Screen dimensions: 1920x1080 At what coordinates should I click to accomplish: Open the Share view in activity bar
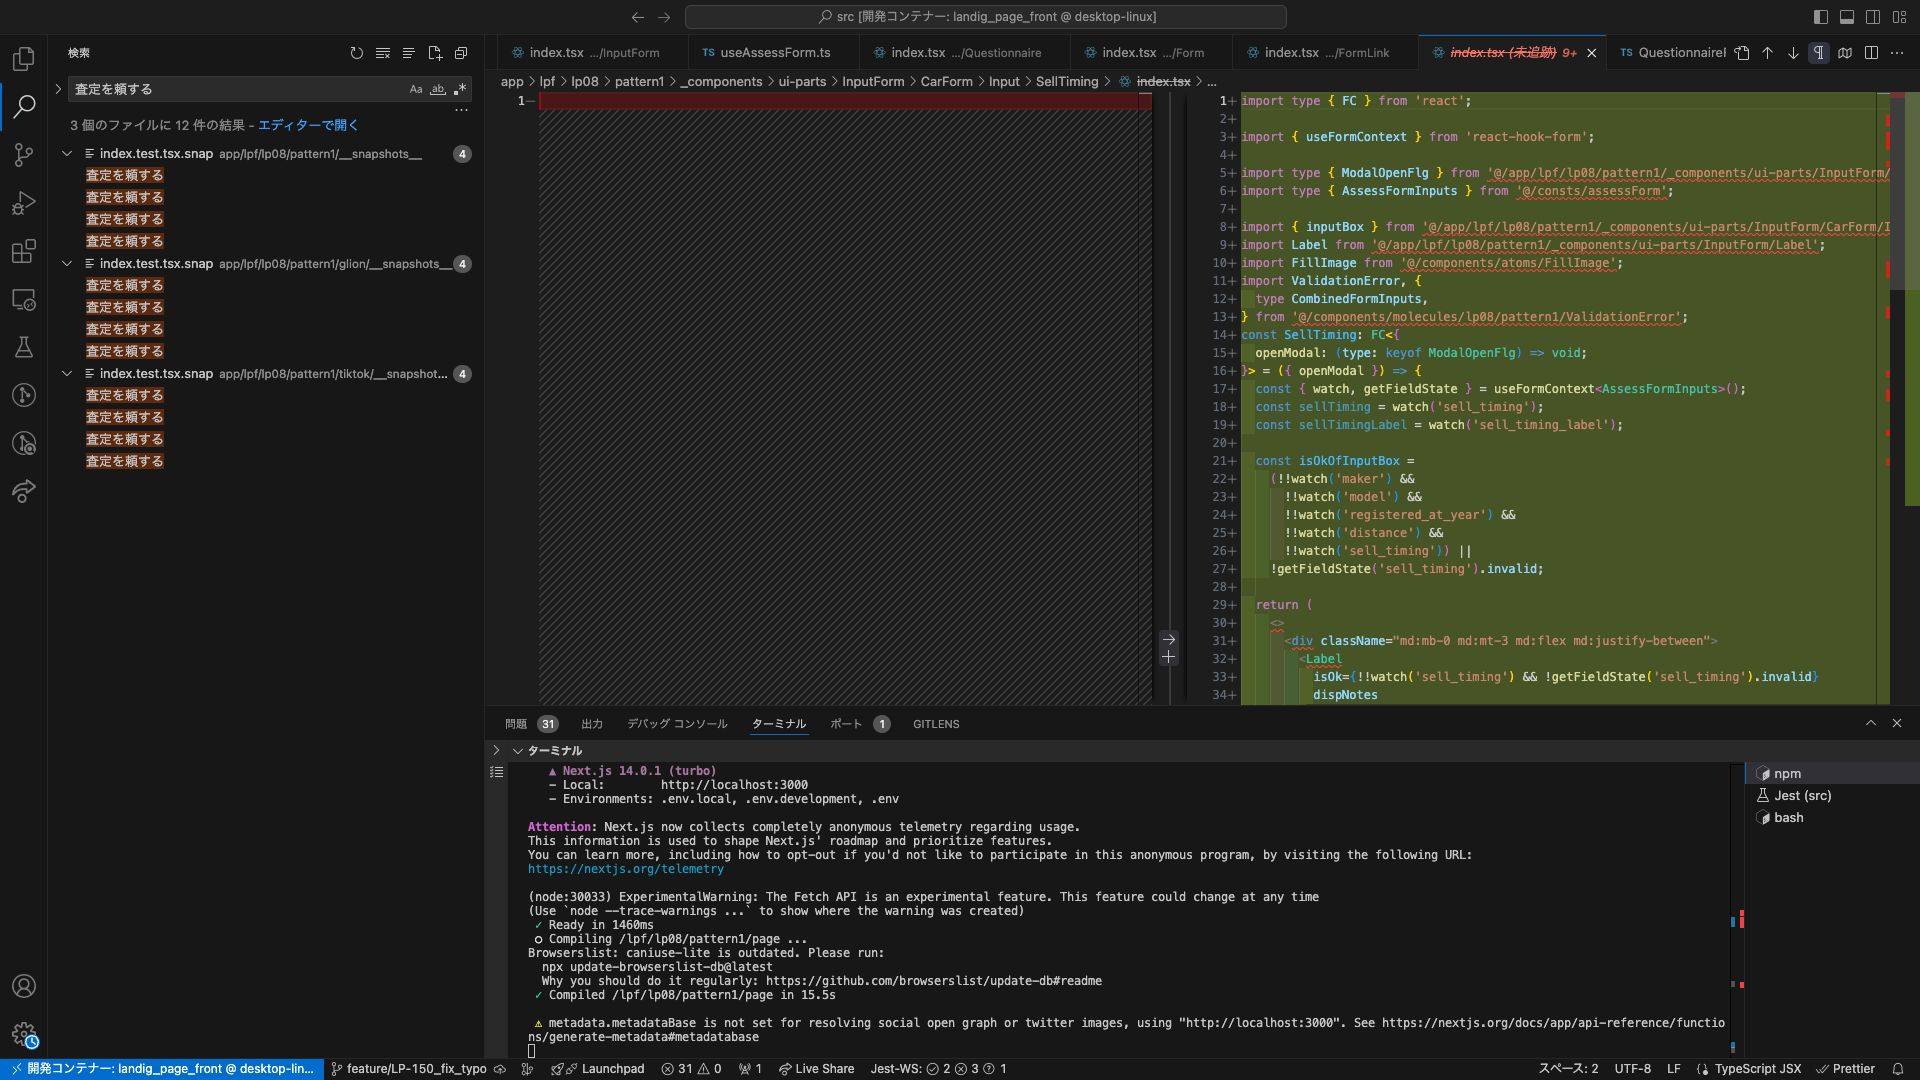point(24,491)
